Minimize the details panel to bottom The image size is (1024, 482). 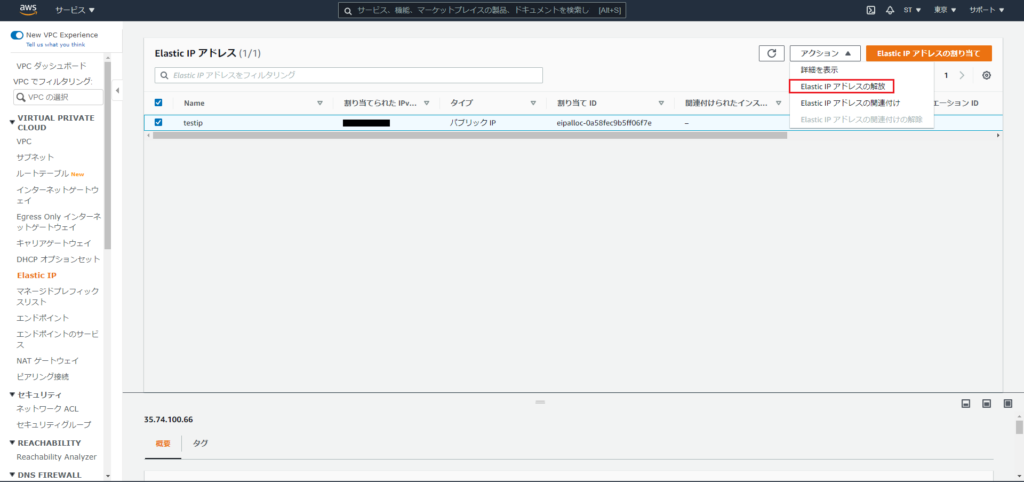tap(966, 404)
